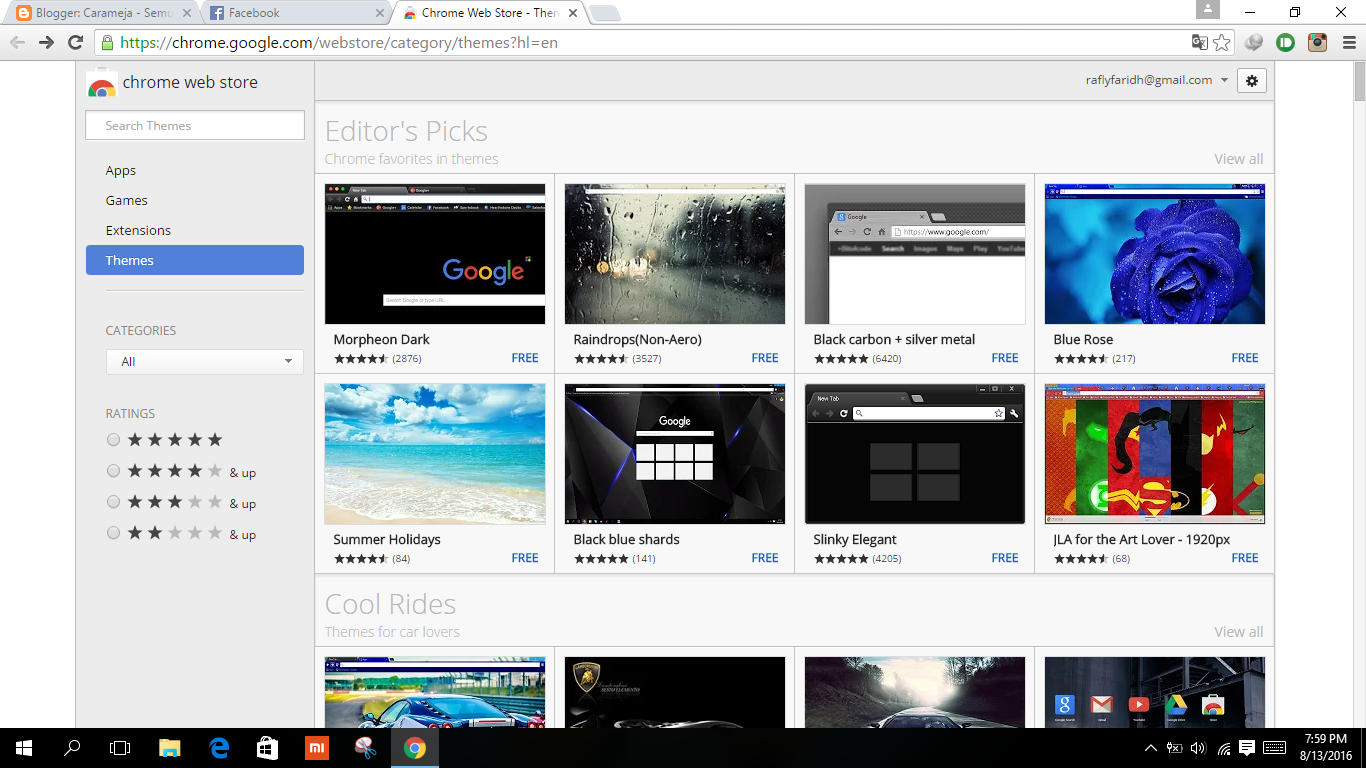Open the Raindrops(Non-Aero) theme title

[637, 340]
